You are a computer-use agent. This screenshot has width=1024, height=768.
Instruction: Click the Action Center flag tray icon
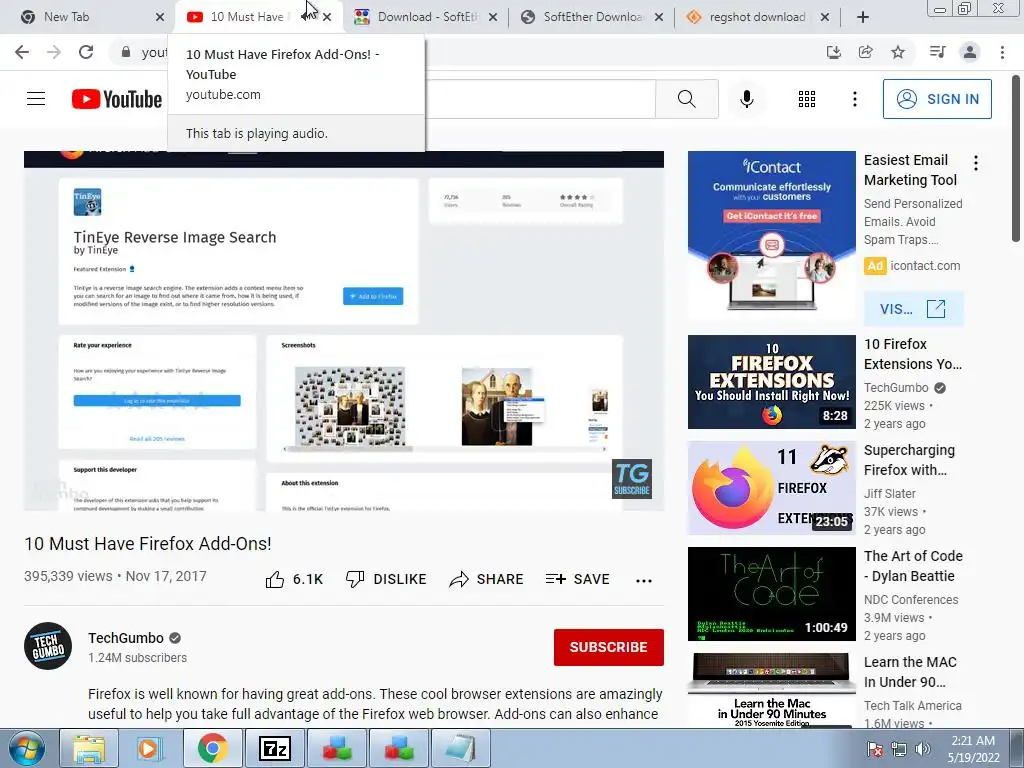[x=874, y=749]
